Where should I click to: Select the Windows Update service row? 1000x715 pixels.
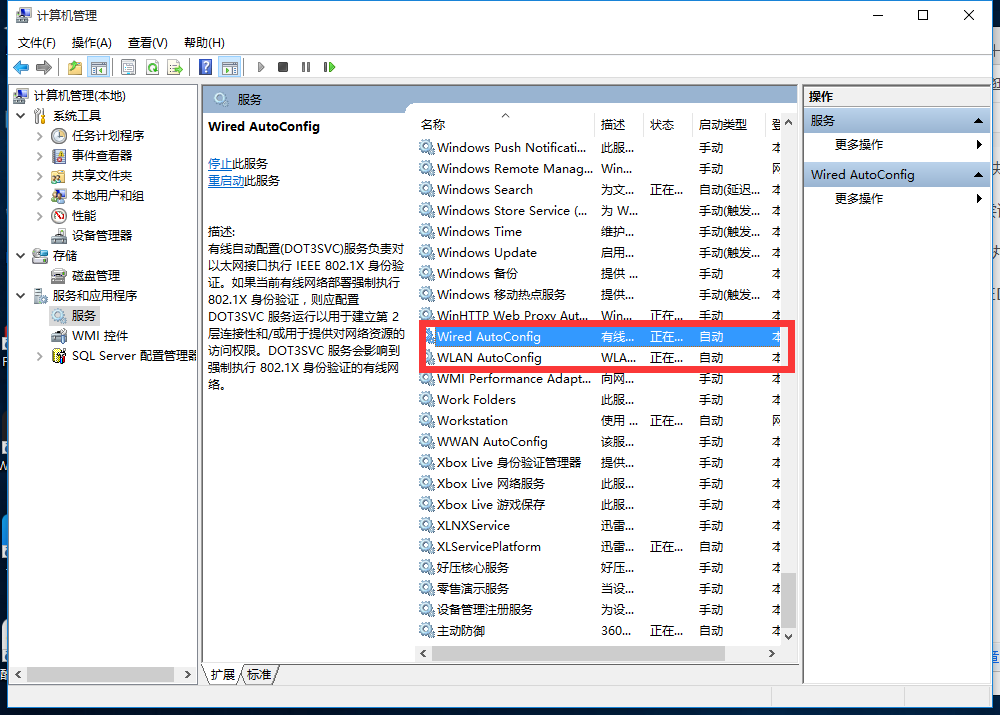[599, 253]
